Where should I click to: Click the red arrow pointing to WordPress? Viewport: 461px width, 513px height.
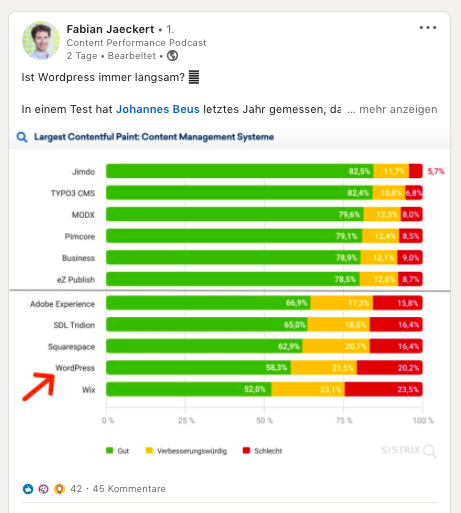[x=38, y=386]
